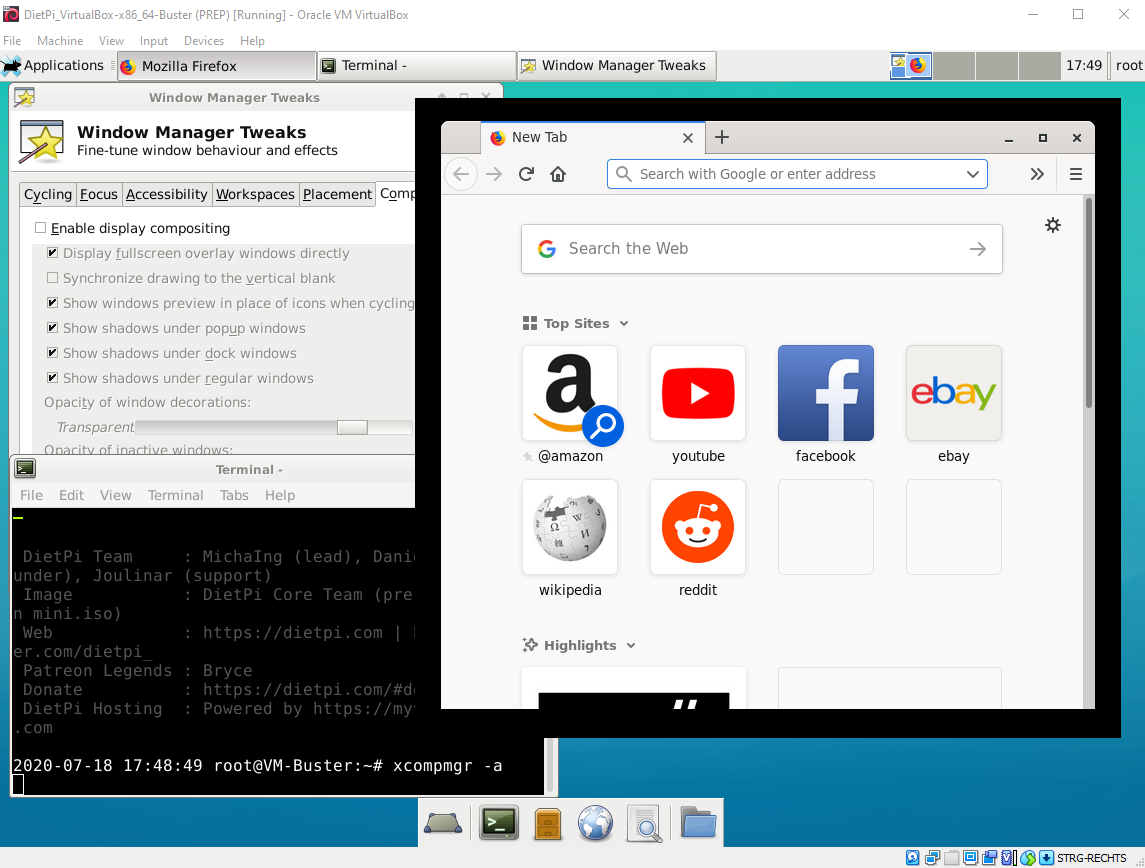This screenshot has height=868, width=1145.
Task: Collapse the Highlights section
Action: pos(631,645)
